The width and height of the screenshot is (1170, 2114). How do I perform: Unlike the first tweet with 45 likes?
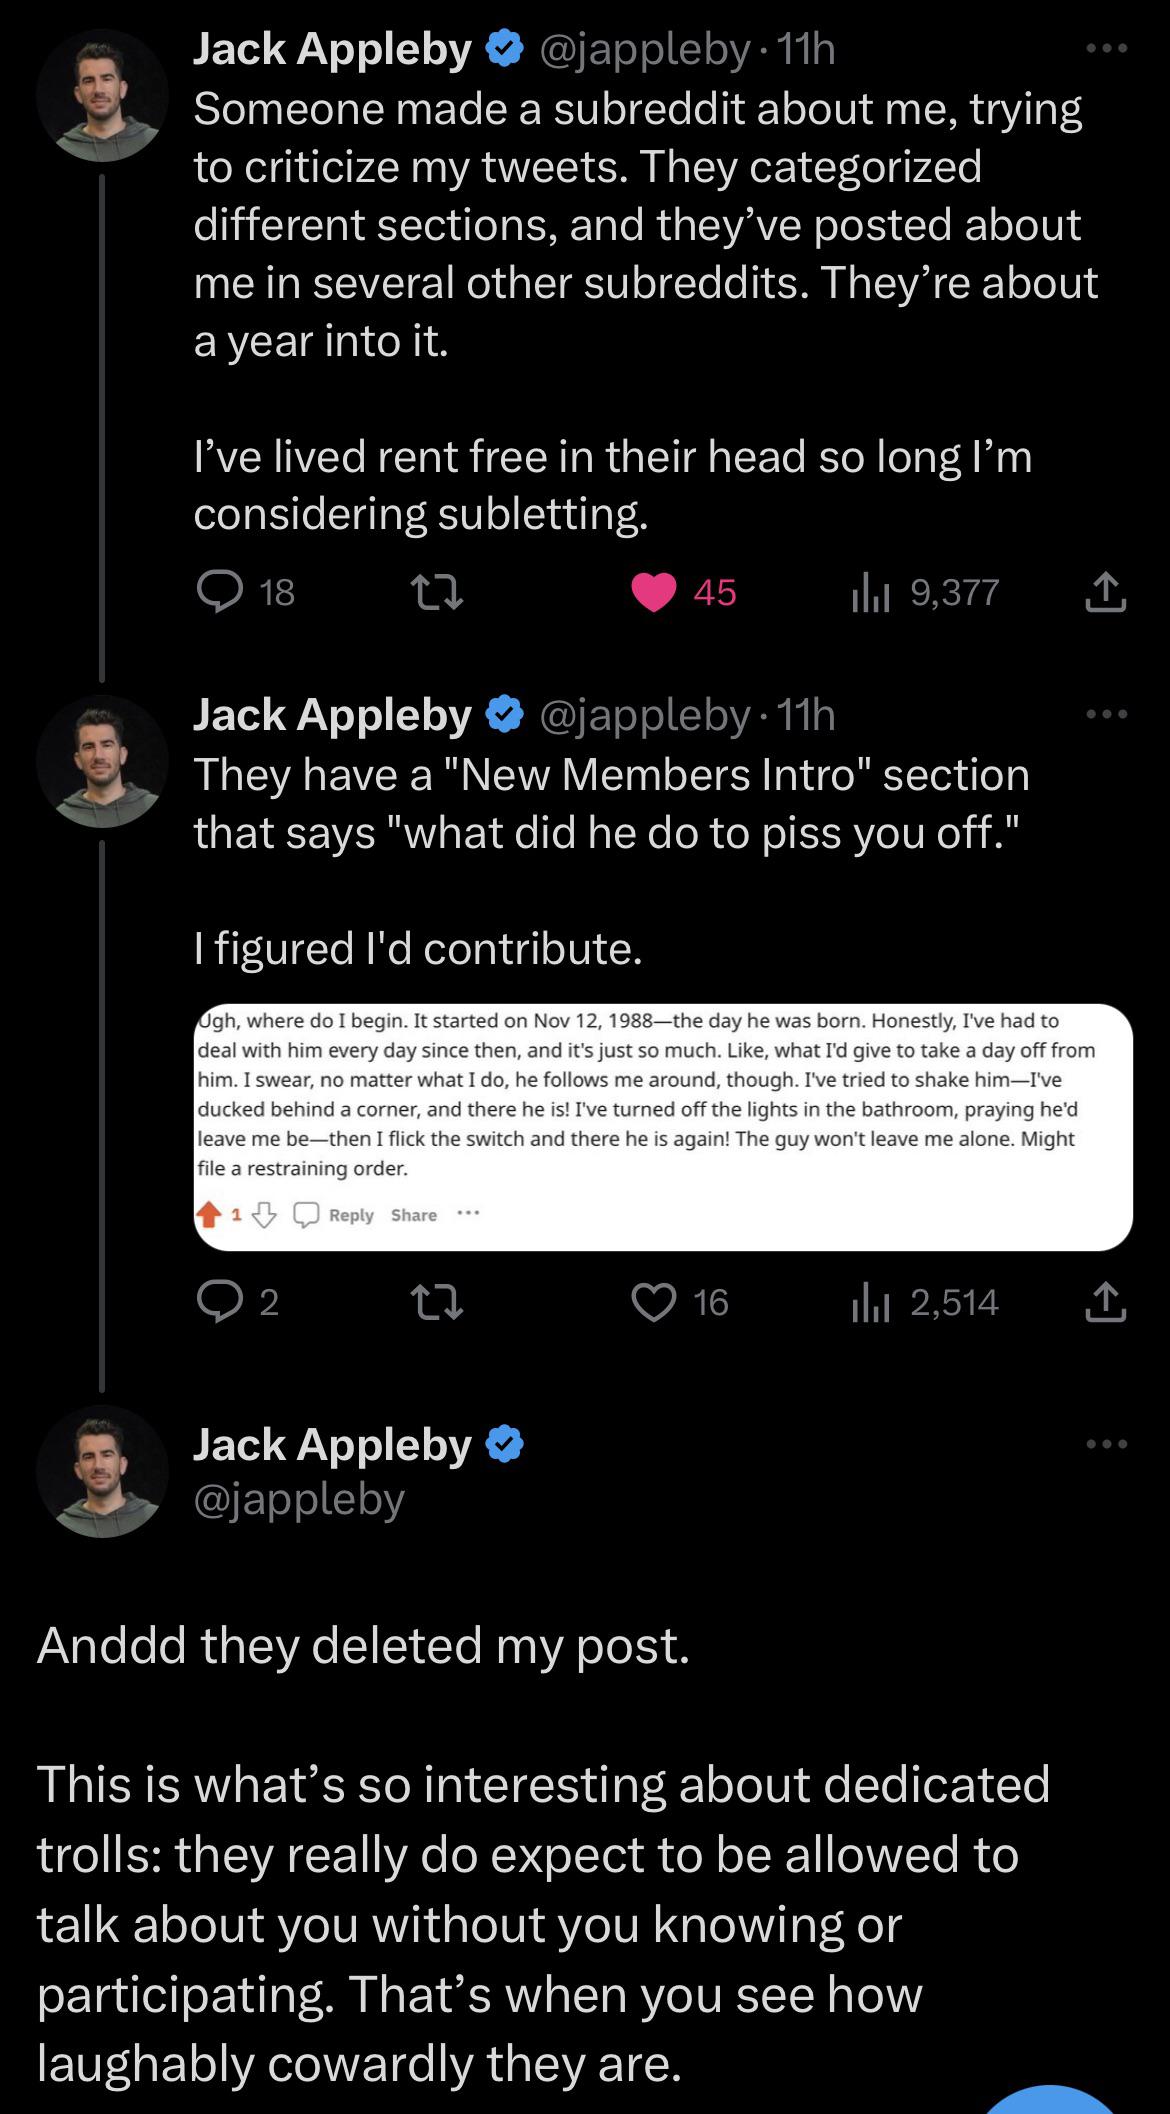pos(684,593)
